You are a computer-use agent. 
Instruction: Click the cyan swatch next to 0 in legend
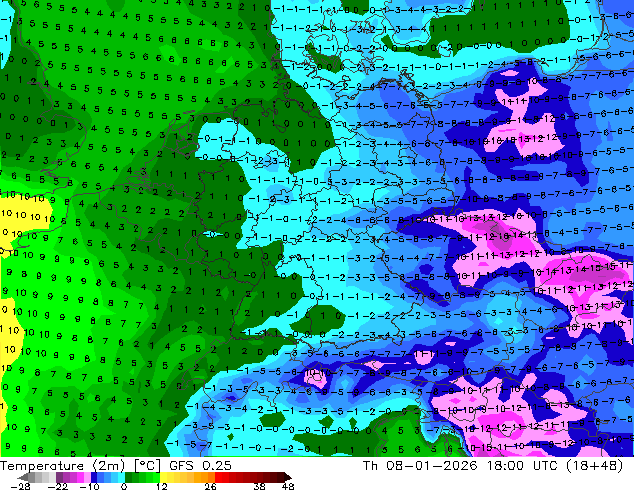121,477
